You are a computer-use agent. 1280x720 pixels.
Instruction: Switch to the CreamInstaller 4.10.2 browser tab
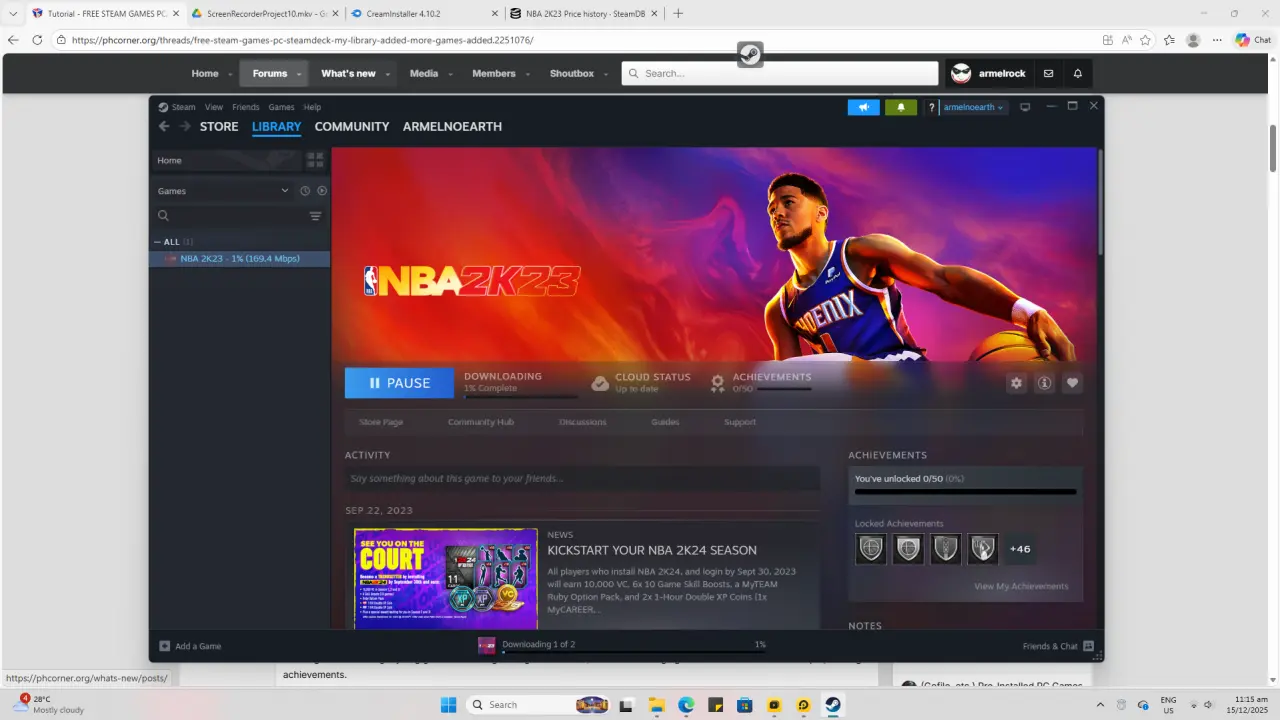coord(424,13)
